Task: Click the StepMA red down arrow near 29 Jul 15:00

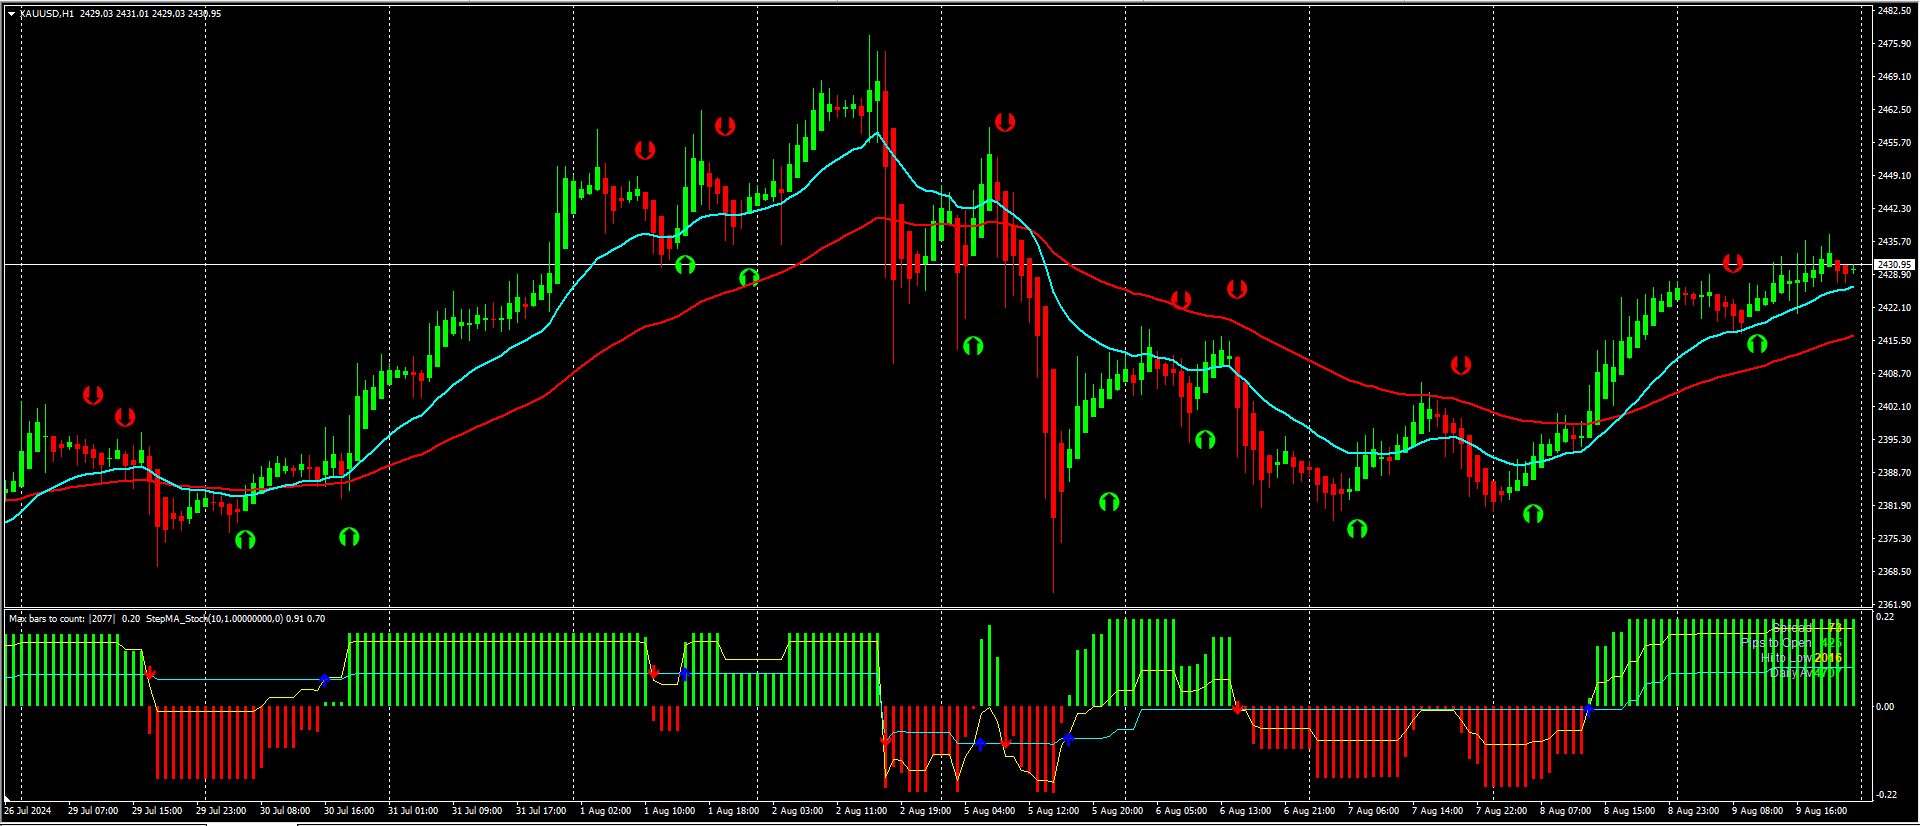Action: coord(150,672)
